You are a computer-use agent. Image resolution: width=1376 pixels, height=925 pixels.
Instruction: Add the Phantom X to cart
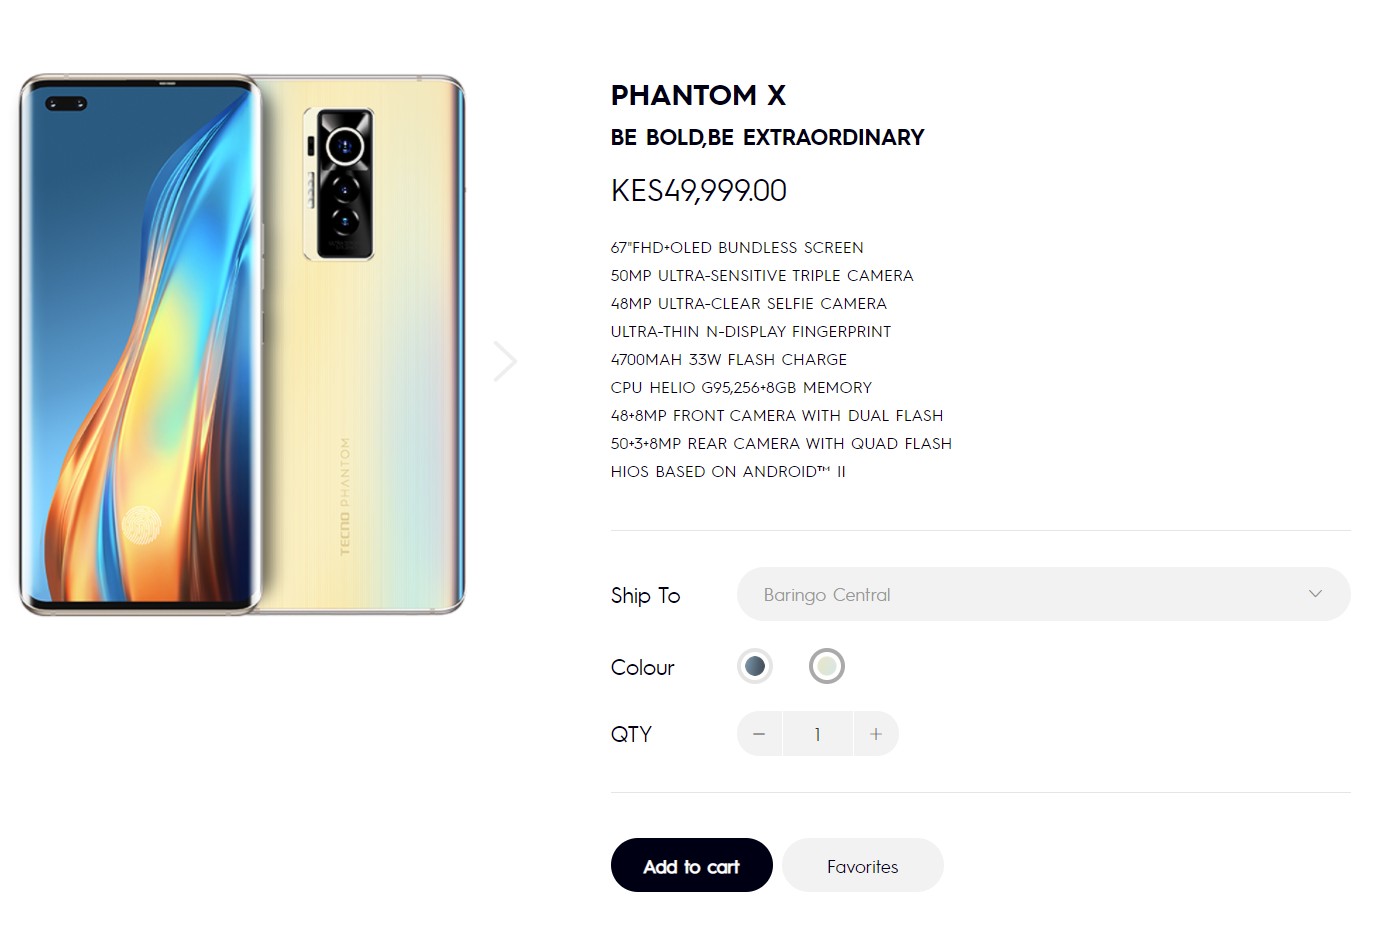[691, 866]
